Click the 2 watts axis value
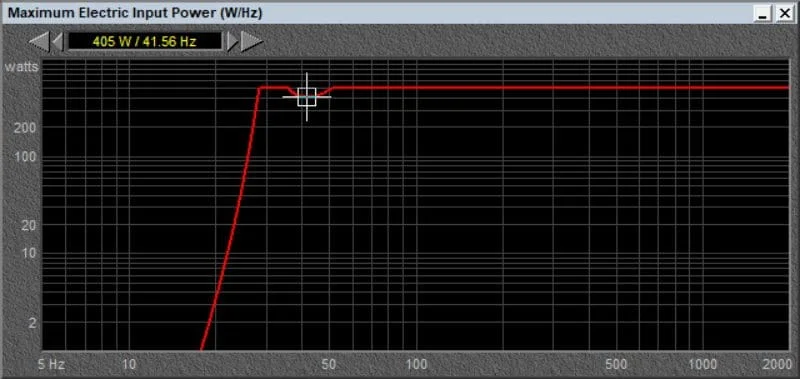 pyautogui.click(x=32, y=323)
